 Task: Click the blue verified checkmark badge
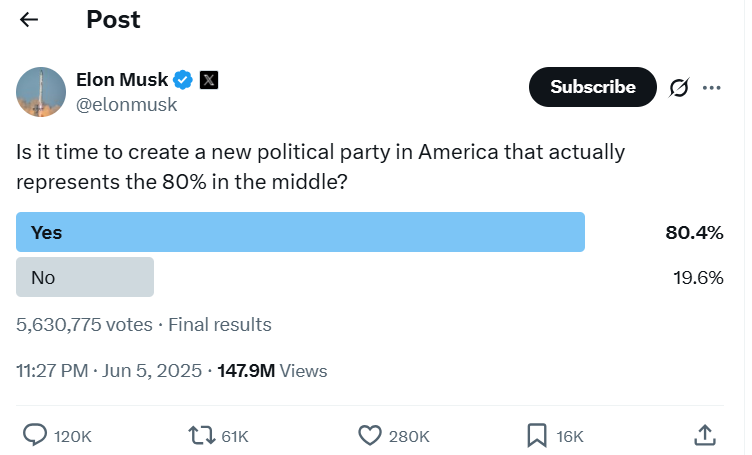pyautogui.click(x=183, y=80)
